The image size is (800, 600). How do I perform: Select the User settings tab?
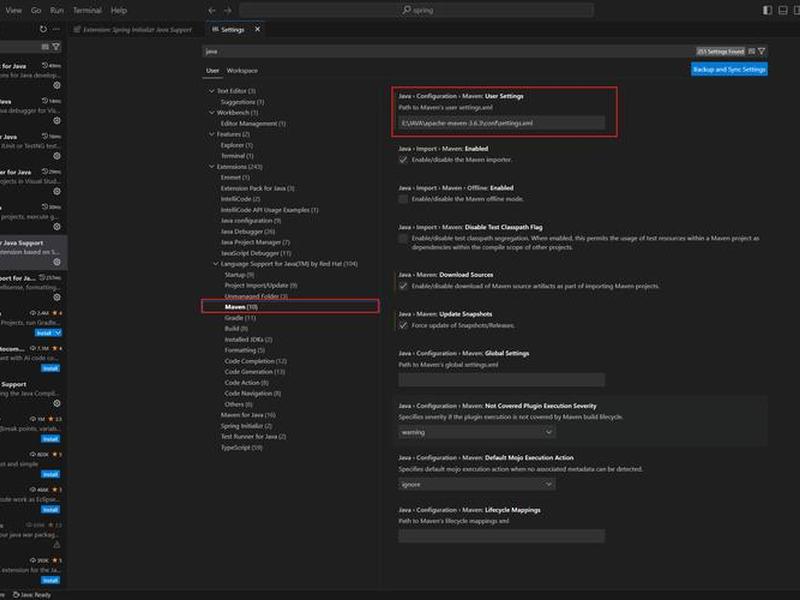click(212, 70)
